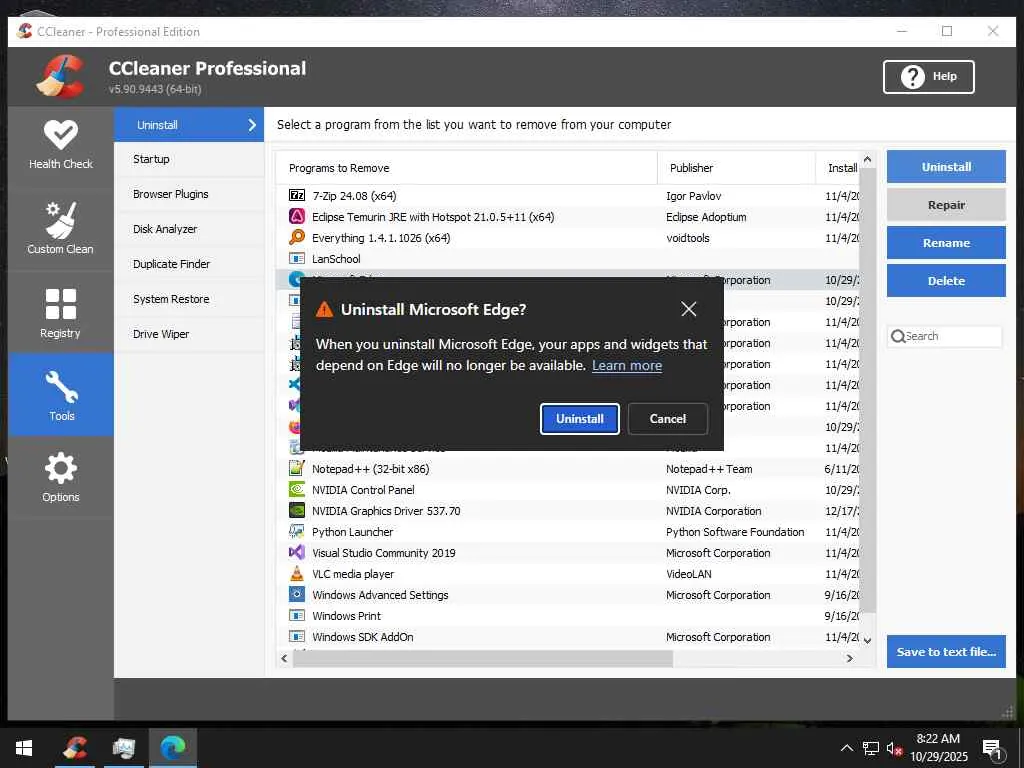The height and width of the screenshot is (768, 1024).
Task: Go to the Registry section
Action: 61,313
